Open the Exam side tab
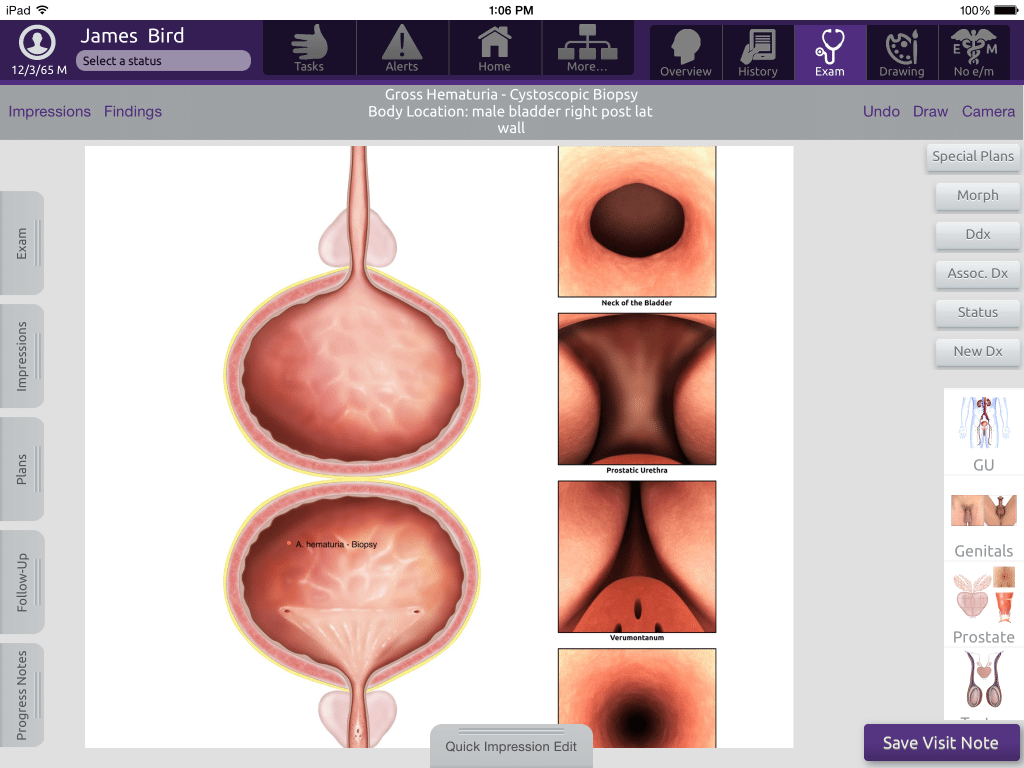1024x768 pixels. 22,243
